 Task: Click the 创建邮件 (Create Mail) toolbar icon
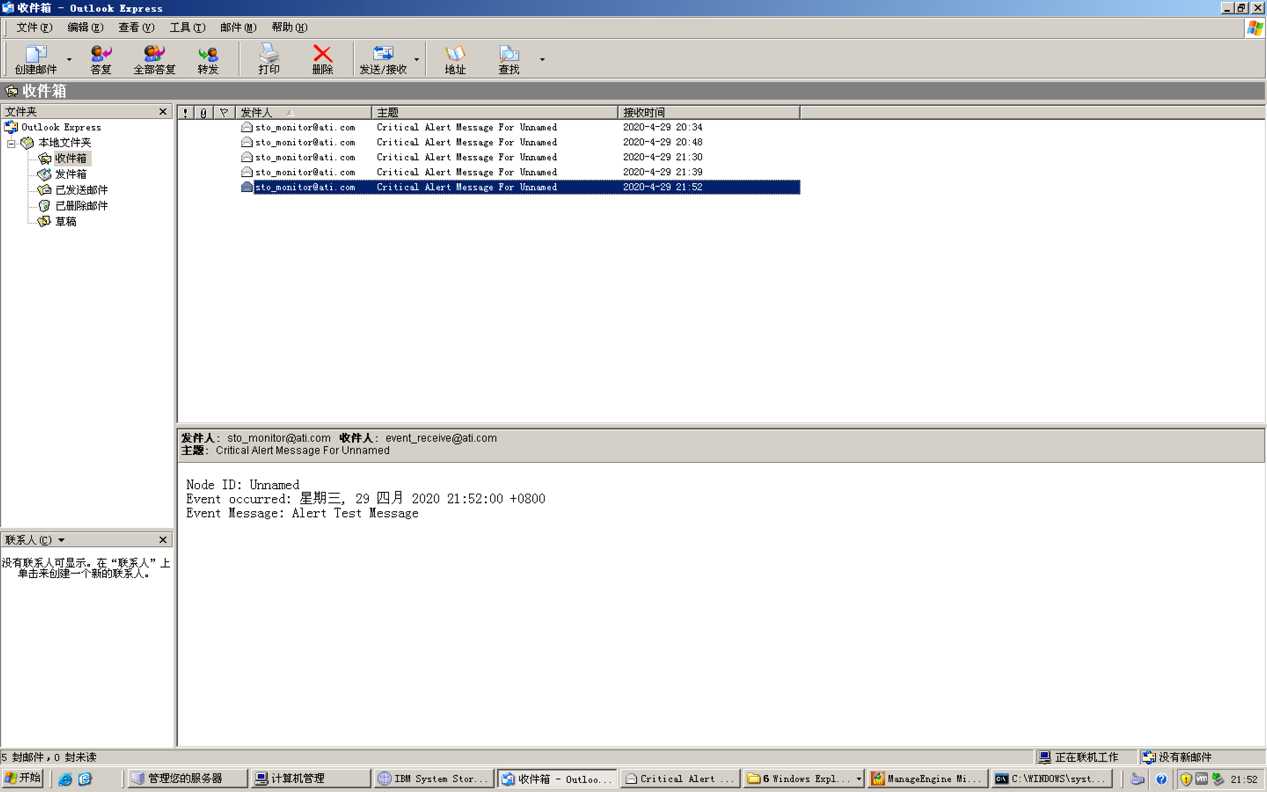tap(36, 59)
